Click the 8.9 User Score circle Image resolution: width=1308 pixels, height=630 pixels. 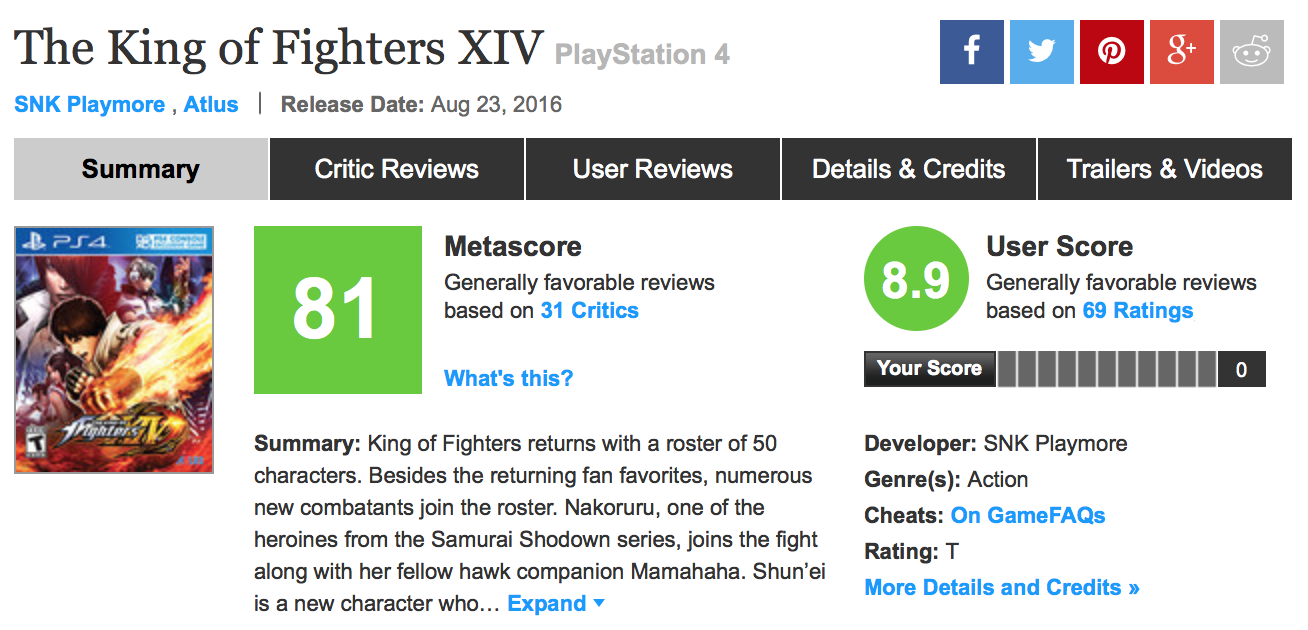(916, 278)
